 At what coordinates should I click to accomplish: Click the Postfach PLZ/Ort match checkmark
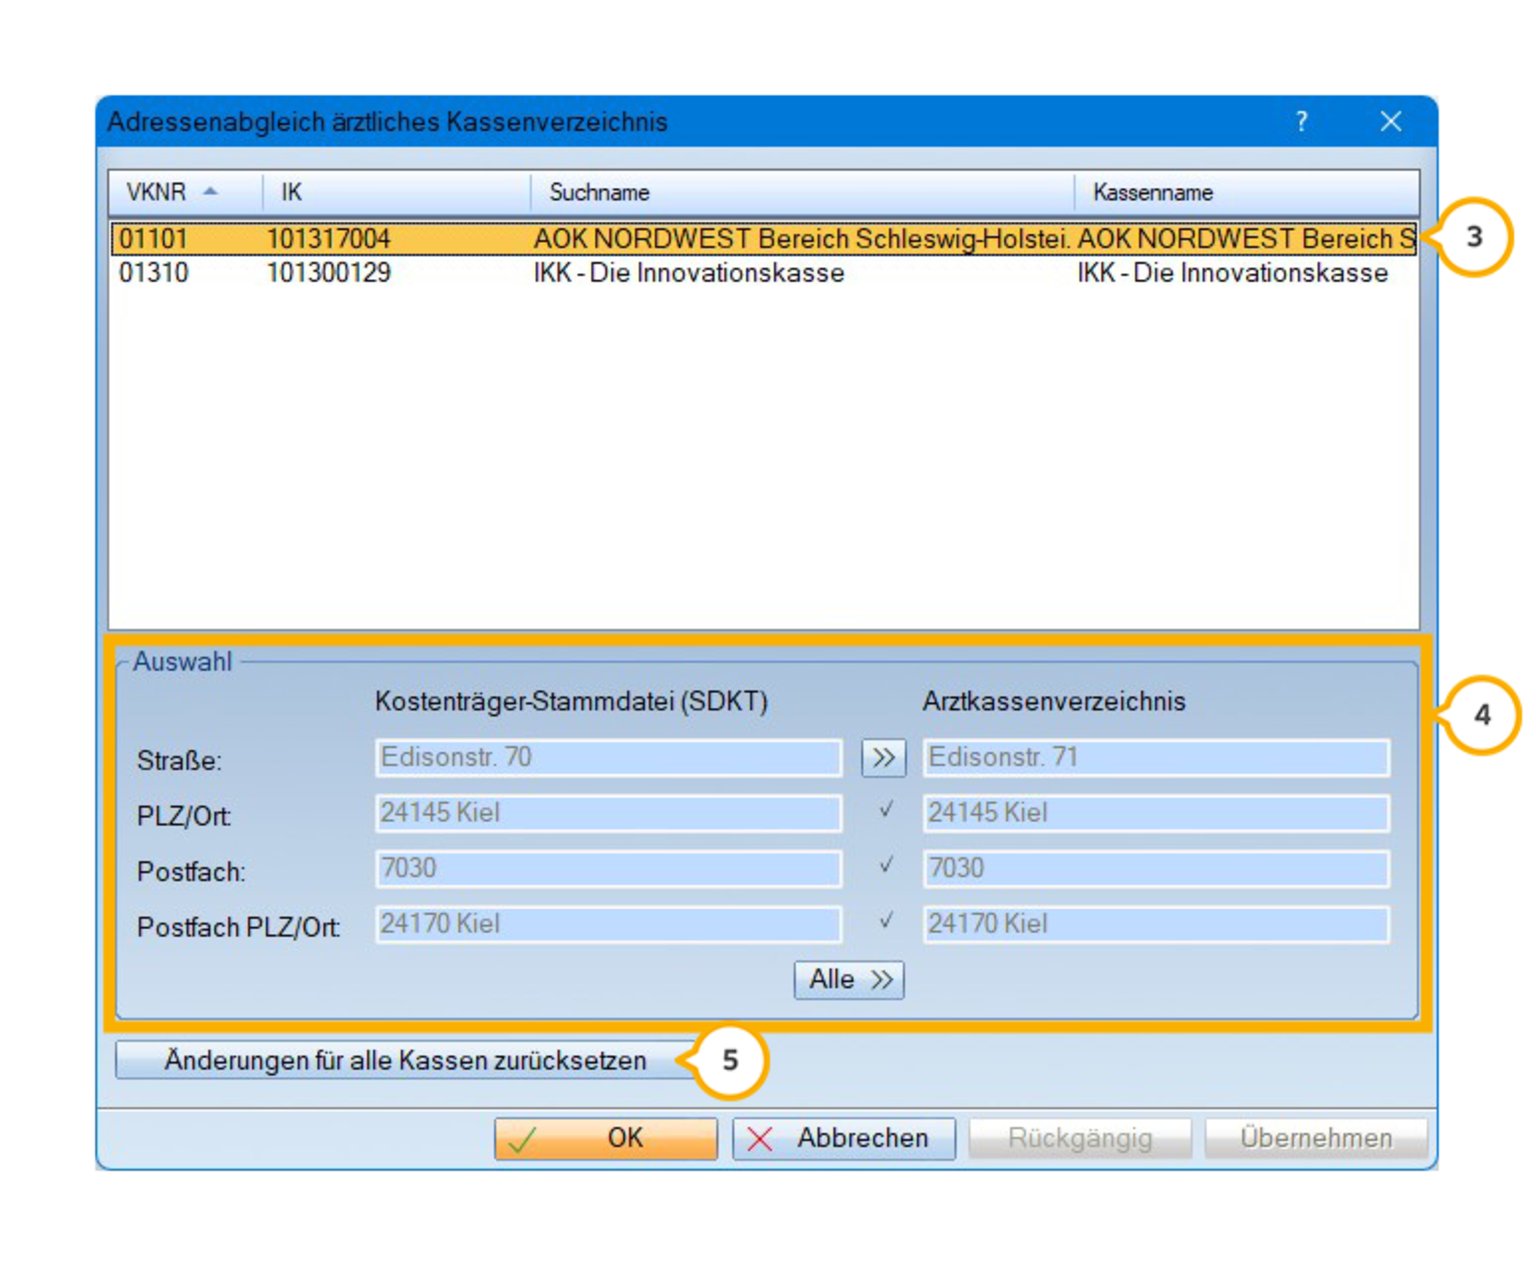[885, 922]
